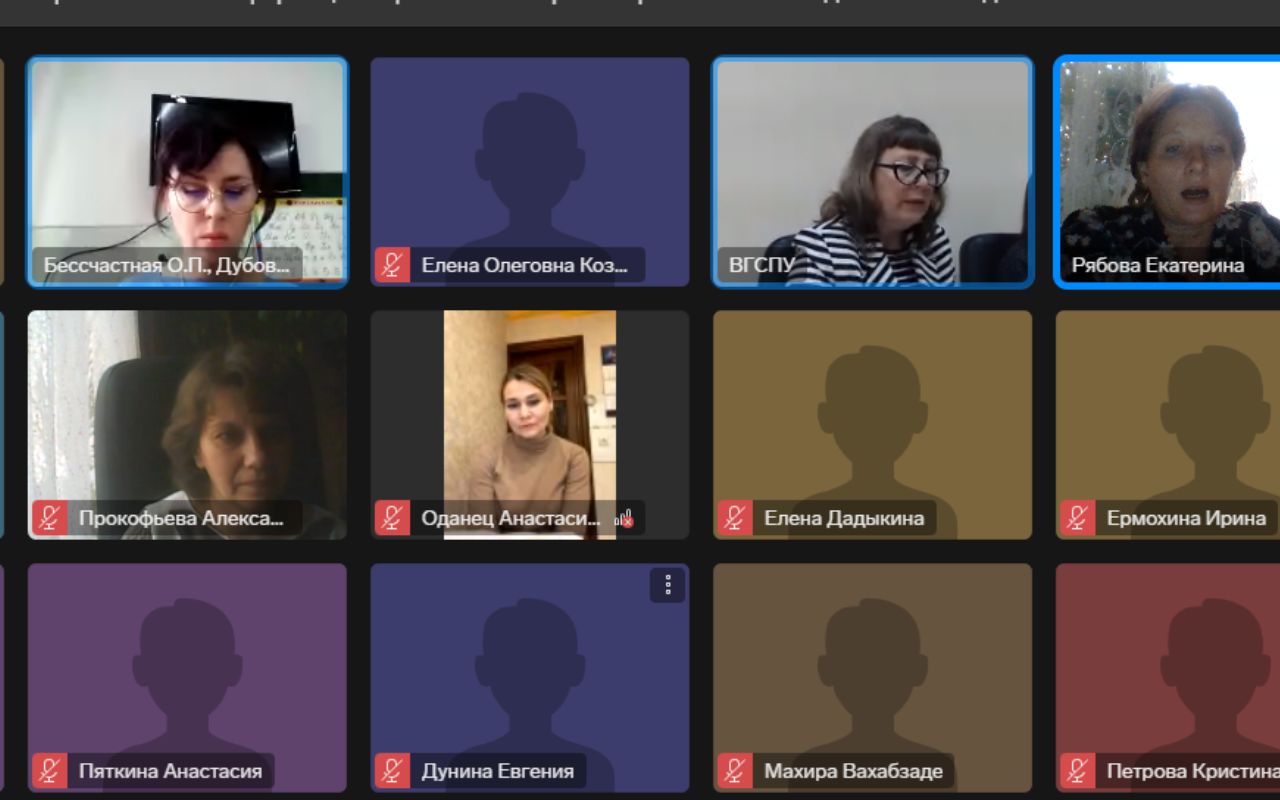Click muted mic icon for Дунина Евгения
Screen dimensions: 1280x800
392,771
